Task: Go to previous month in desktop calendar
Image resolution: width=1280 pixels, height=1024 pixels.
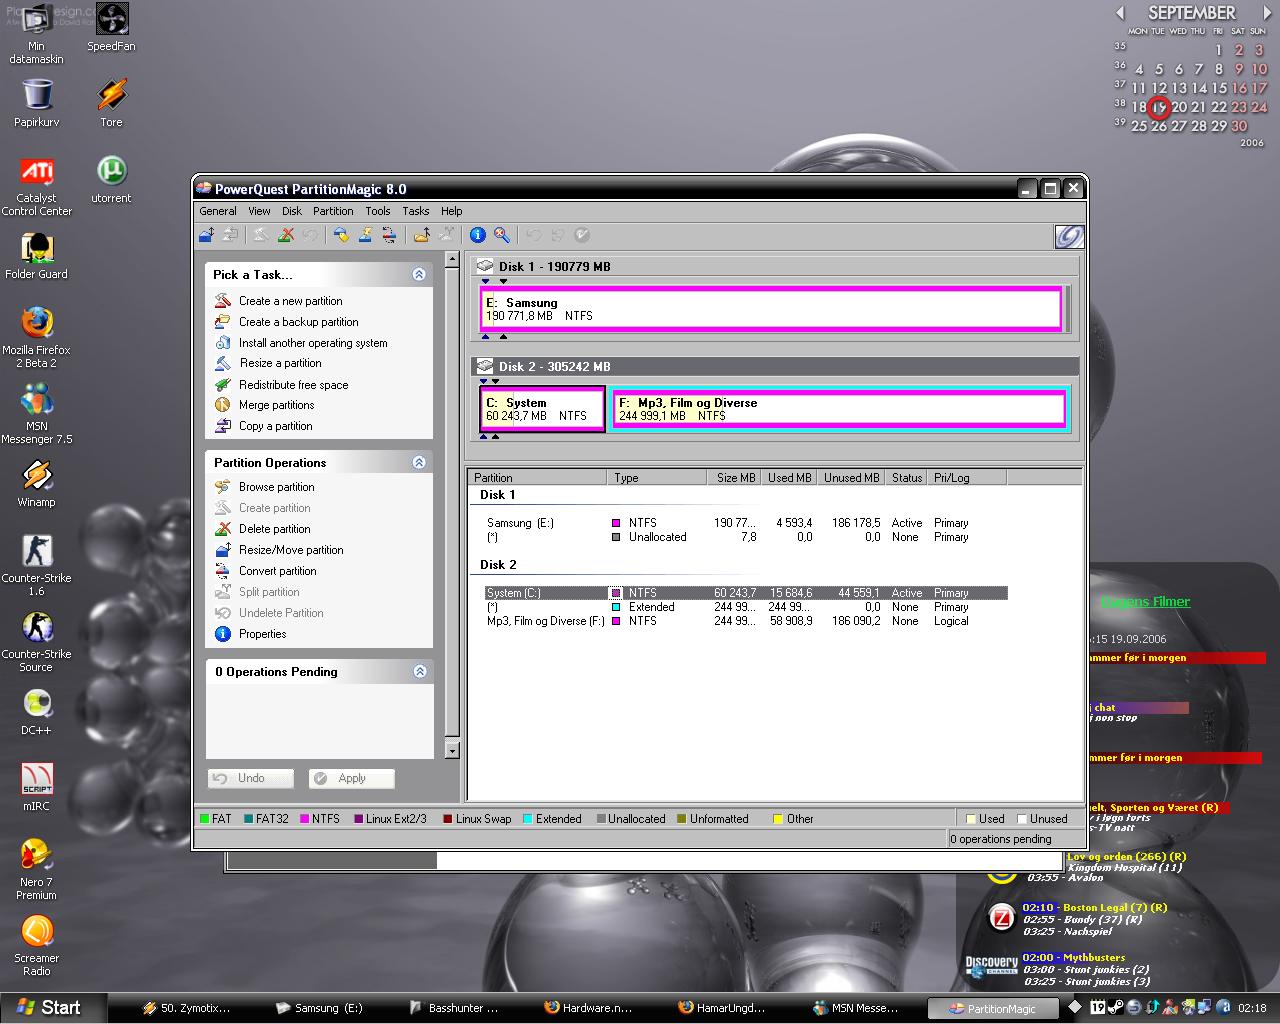Action: [x=1120, y=13]
